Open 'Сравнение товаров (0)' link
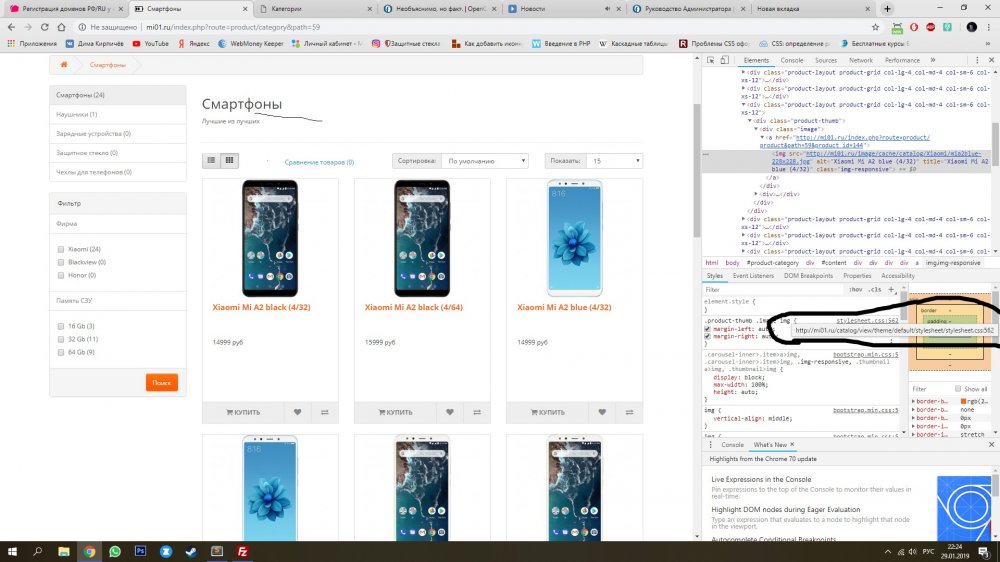 (319, 162)
